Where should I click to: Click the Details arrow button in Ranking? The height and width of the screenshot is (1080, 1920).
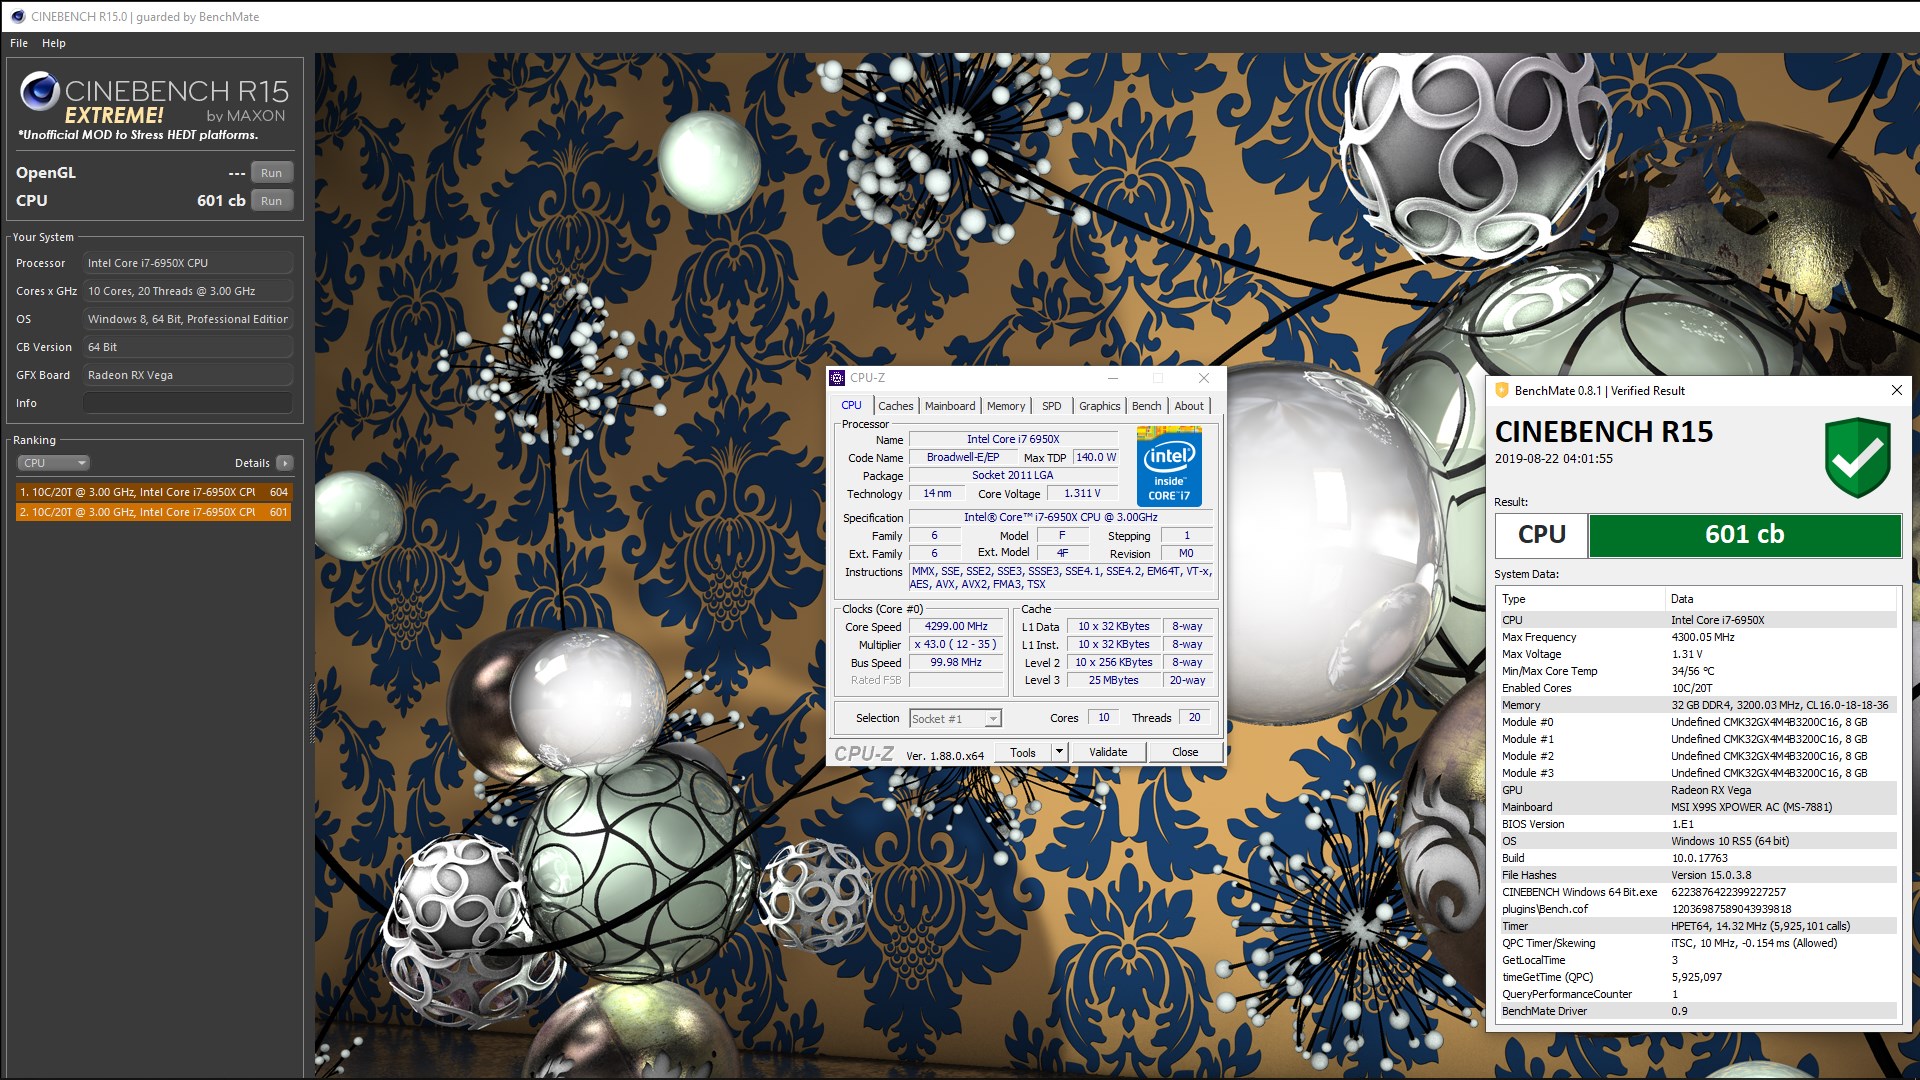[x=285, y=463]
